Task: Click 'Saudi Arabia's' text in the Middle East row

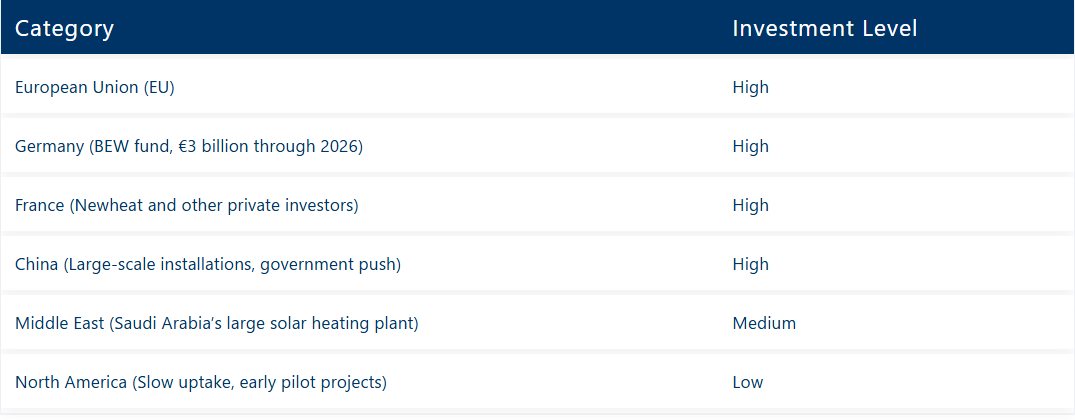Action: point(169,323)
